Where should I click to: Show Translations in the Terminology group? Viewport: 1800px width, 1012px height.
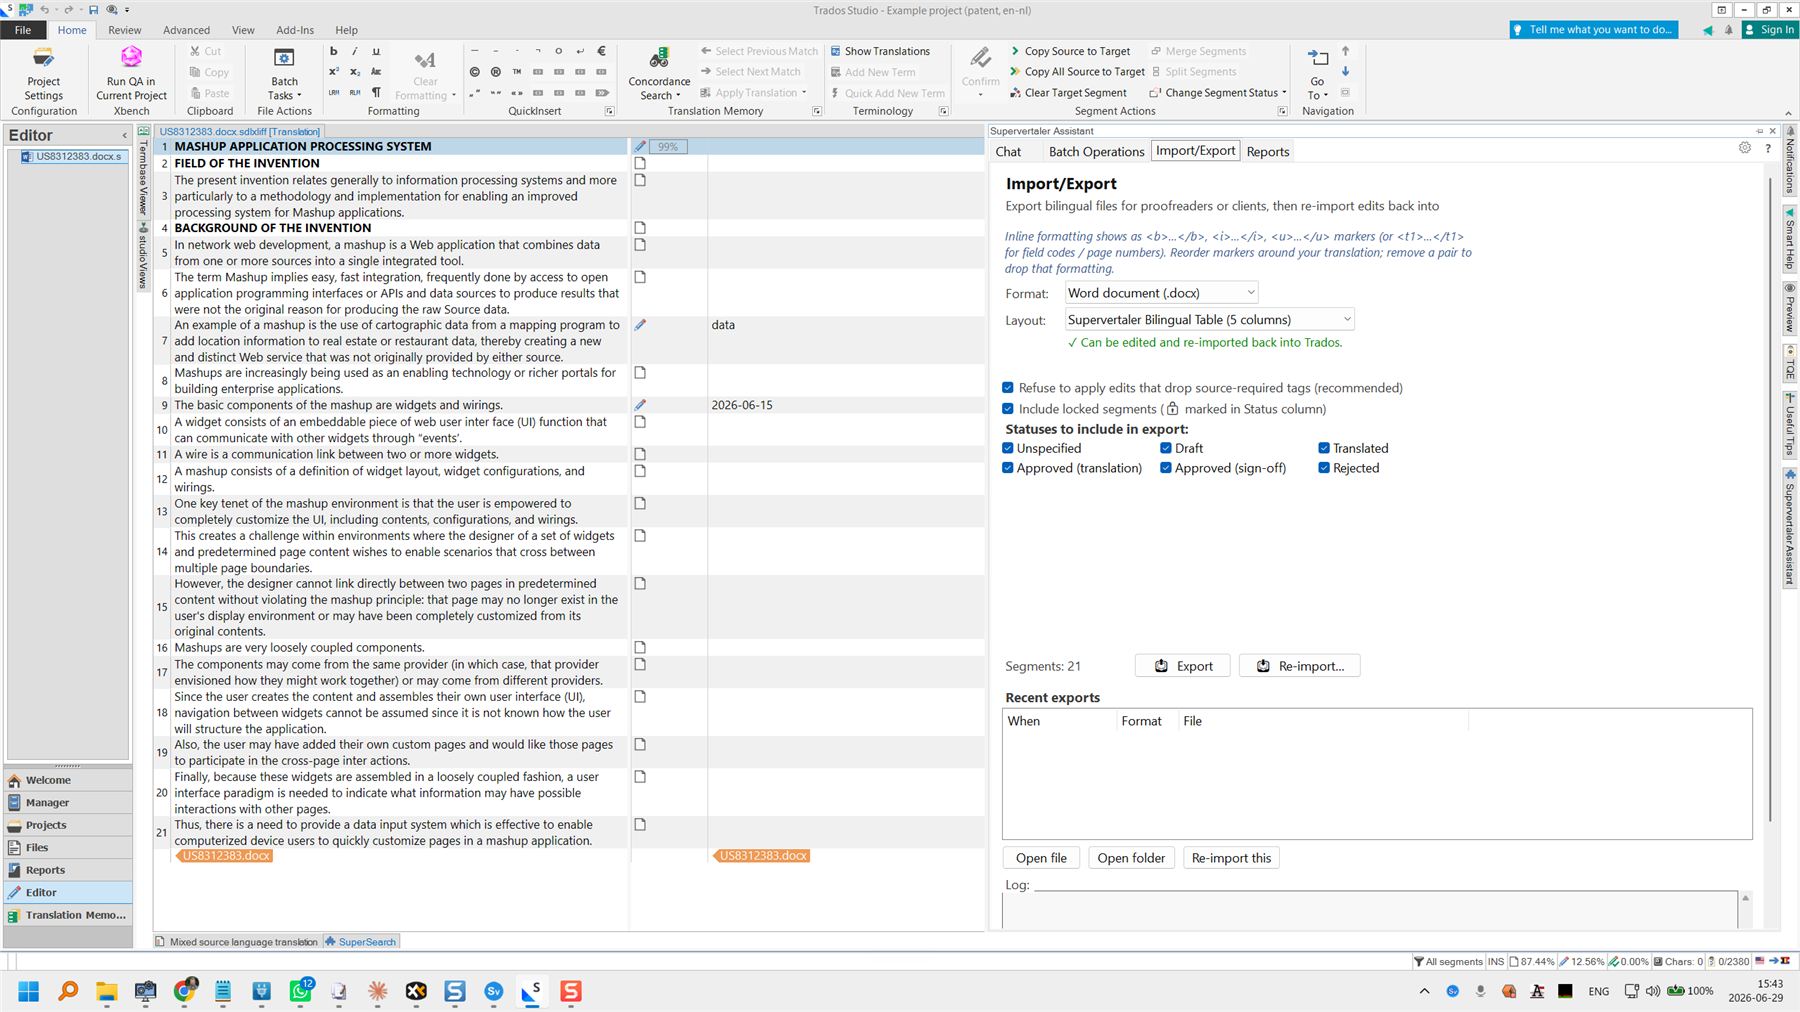click(880, 51)
